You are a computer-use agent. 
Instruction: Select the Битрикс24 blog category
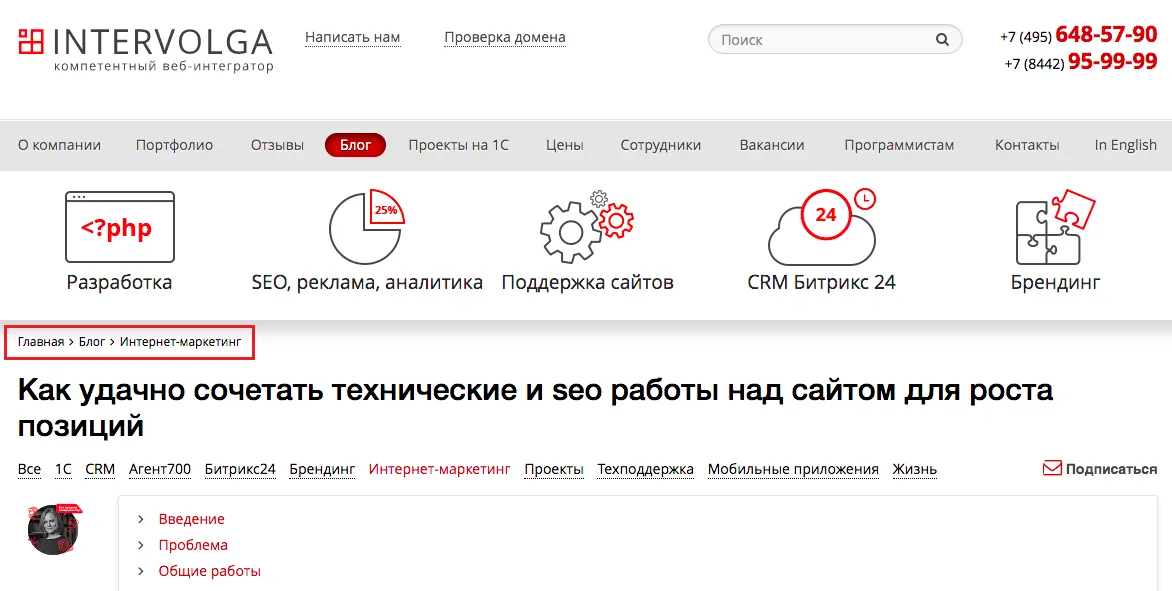click(x=239, y=468)
